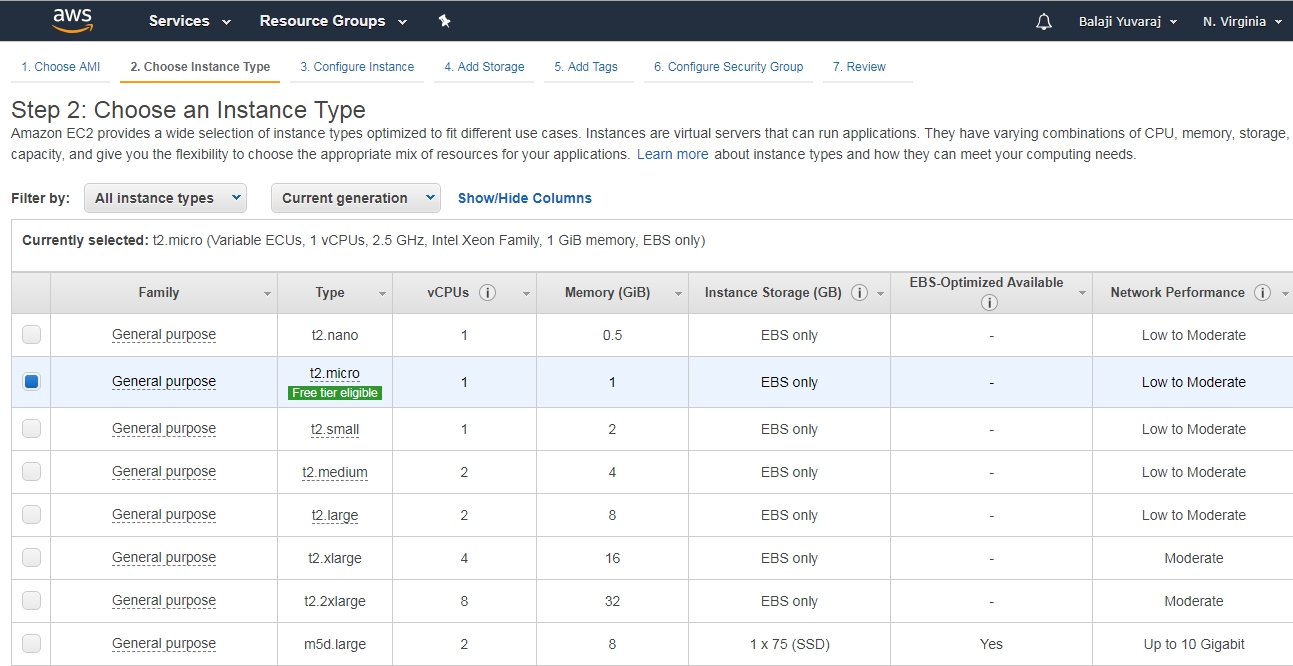Image resolution: width=1293 pixels, height=666 pixels.
Task: Click info icon under EBS-Optimized Available
Action: [x=990, y=302]
